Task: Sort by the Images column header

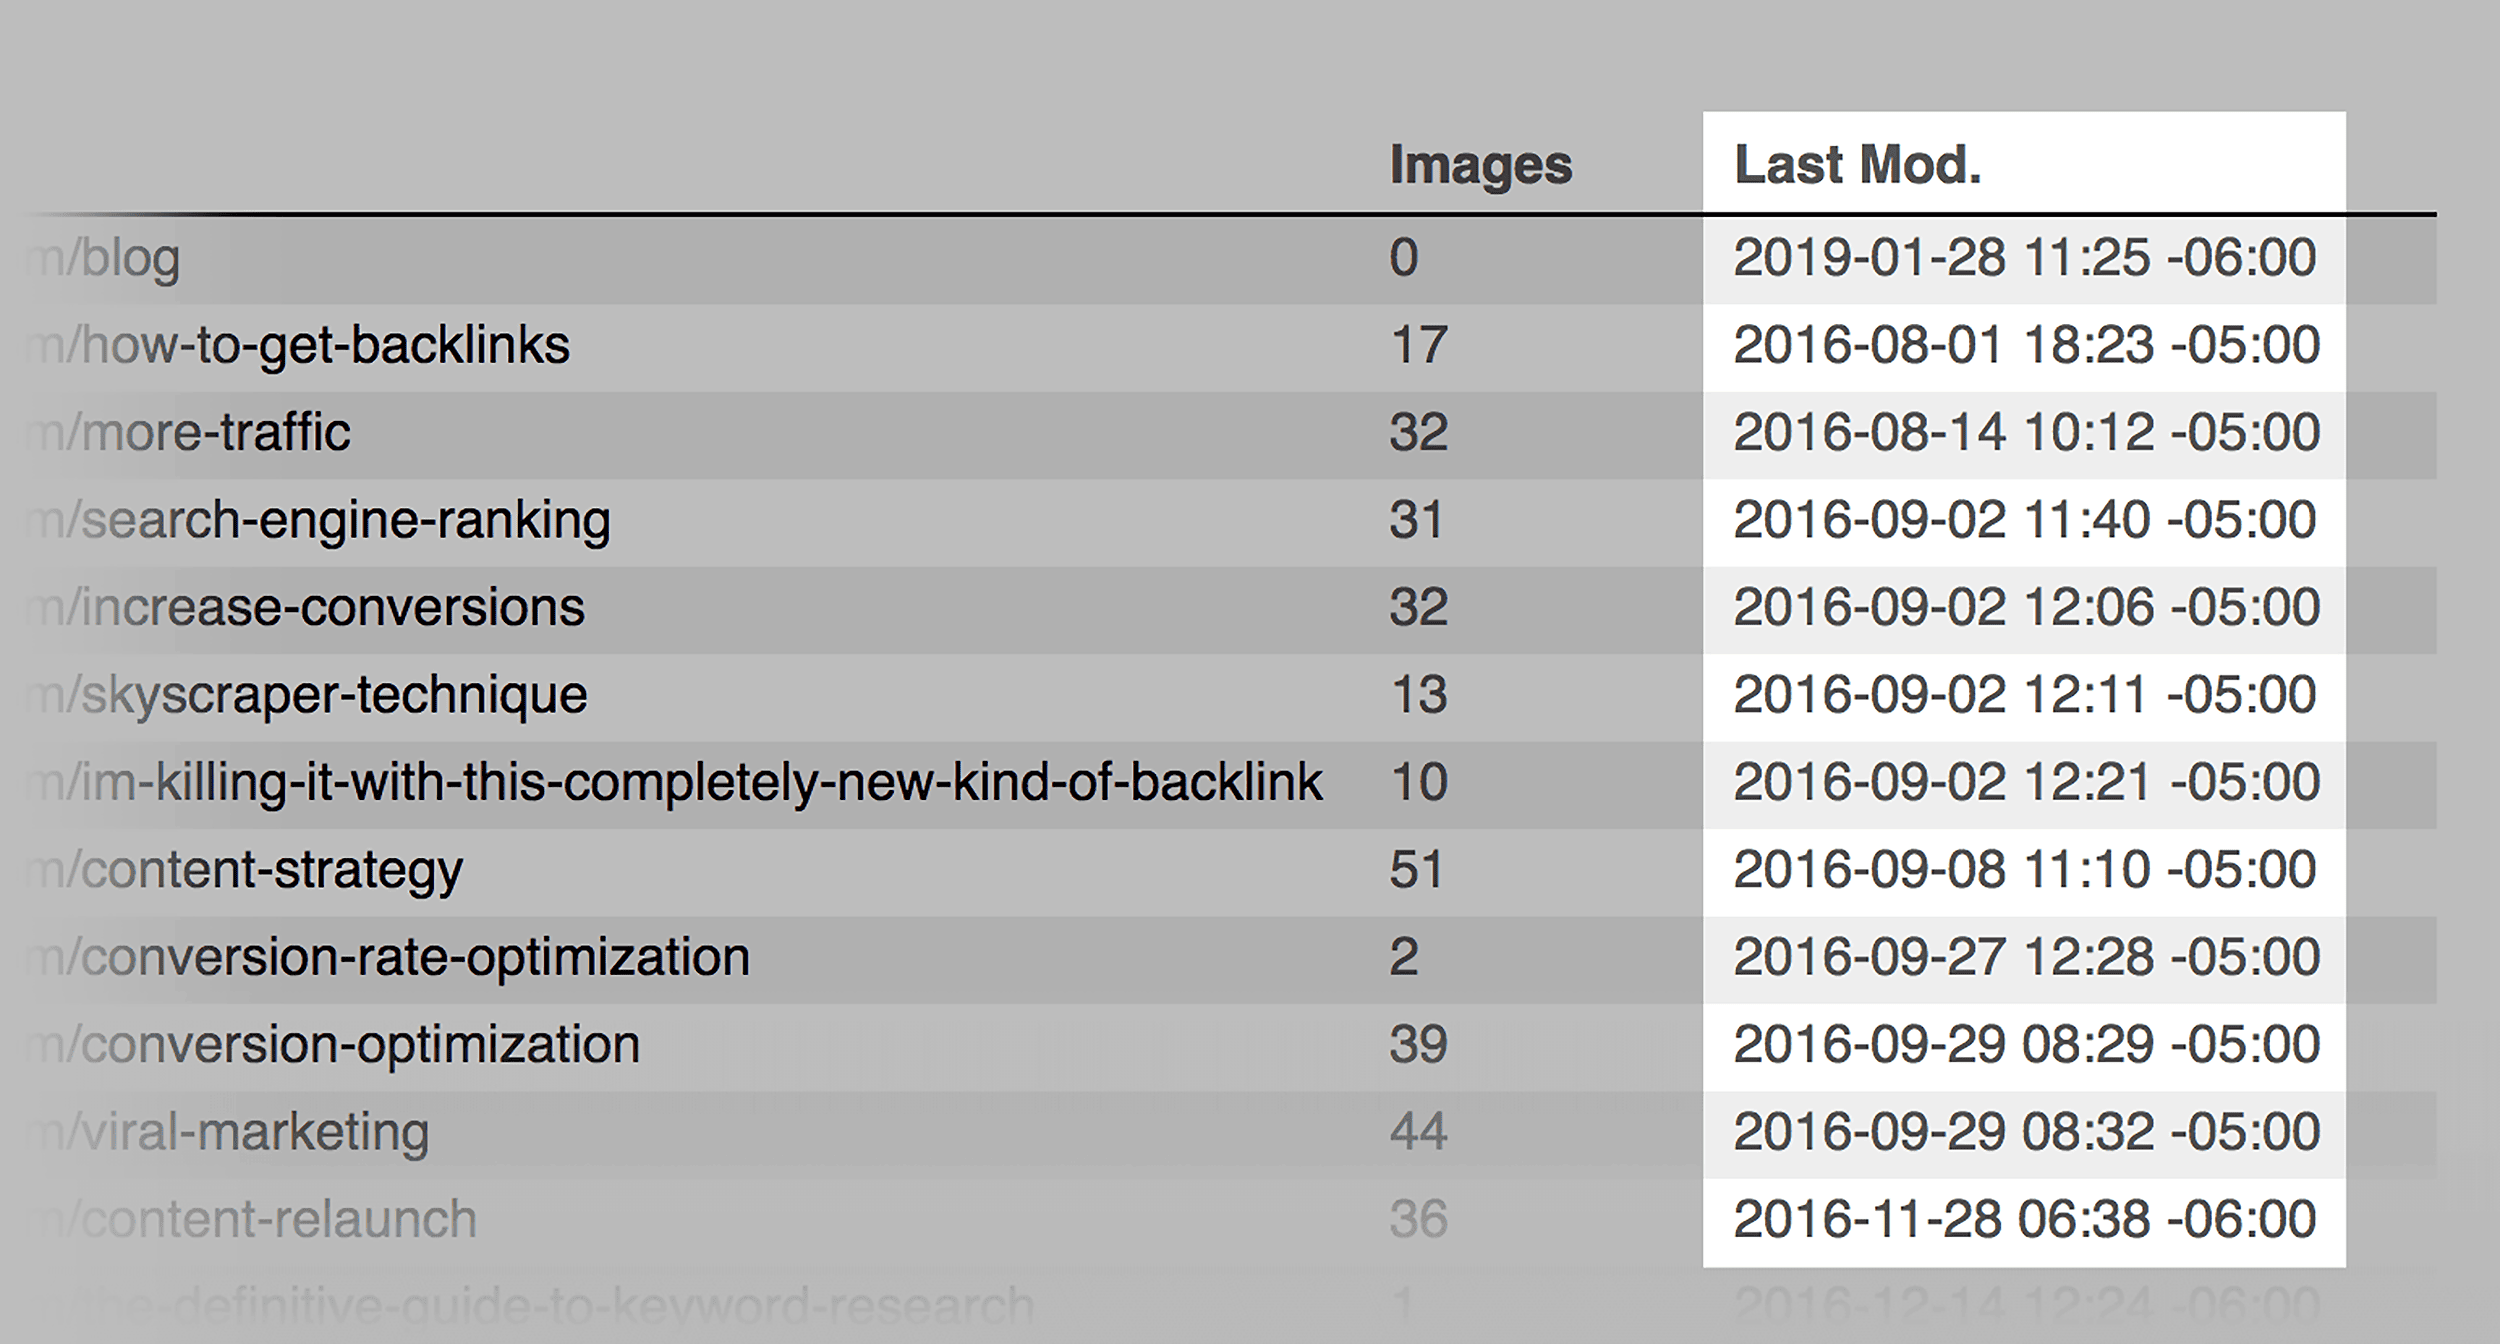Action: pos(1480,166)
